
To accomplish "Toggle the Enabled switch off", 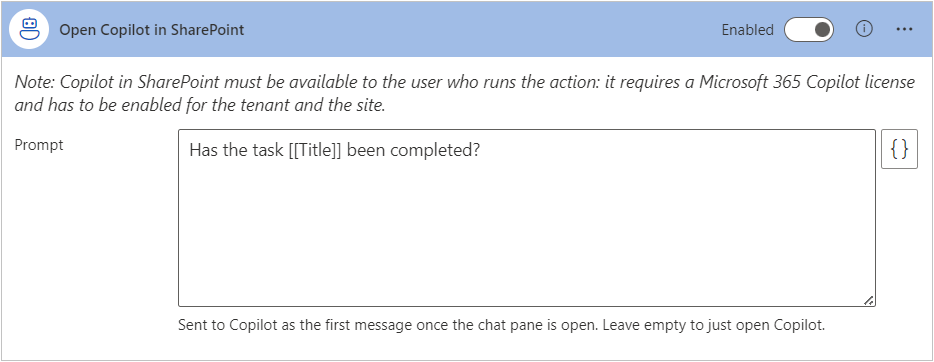I will pos(808,30).
